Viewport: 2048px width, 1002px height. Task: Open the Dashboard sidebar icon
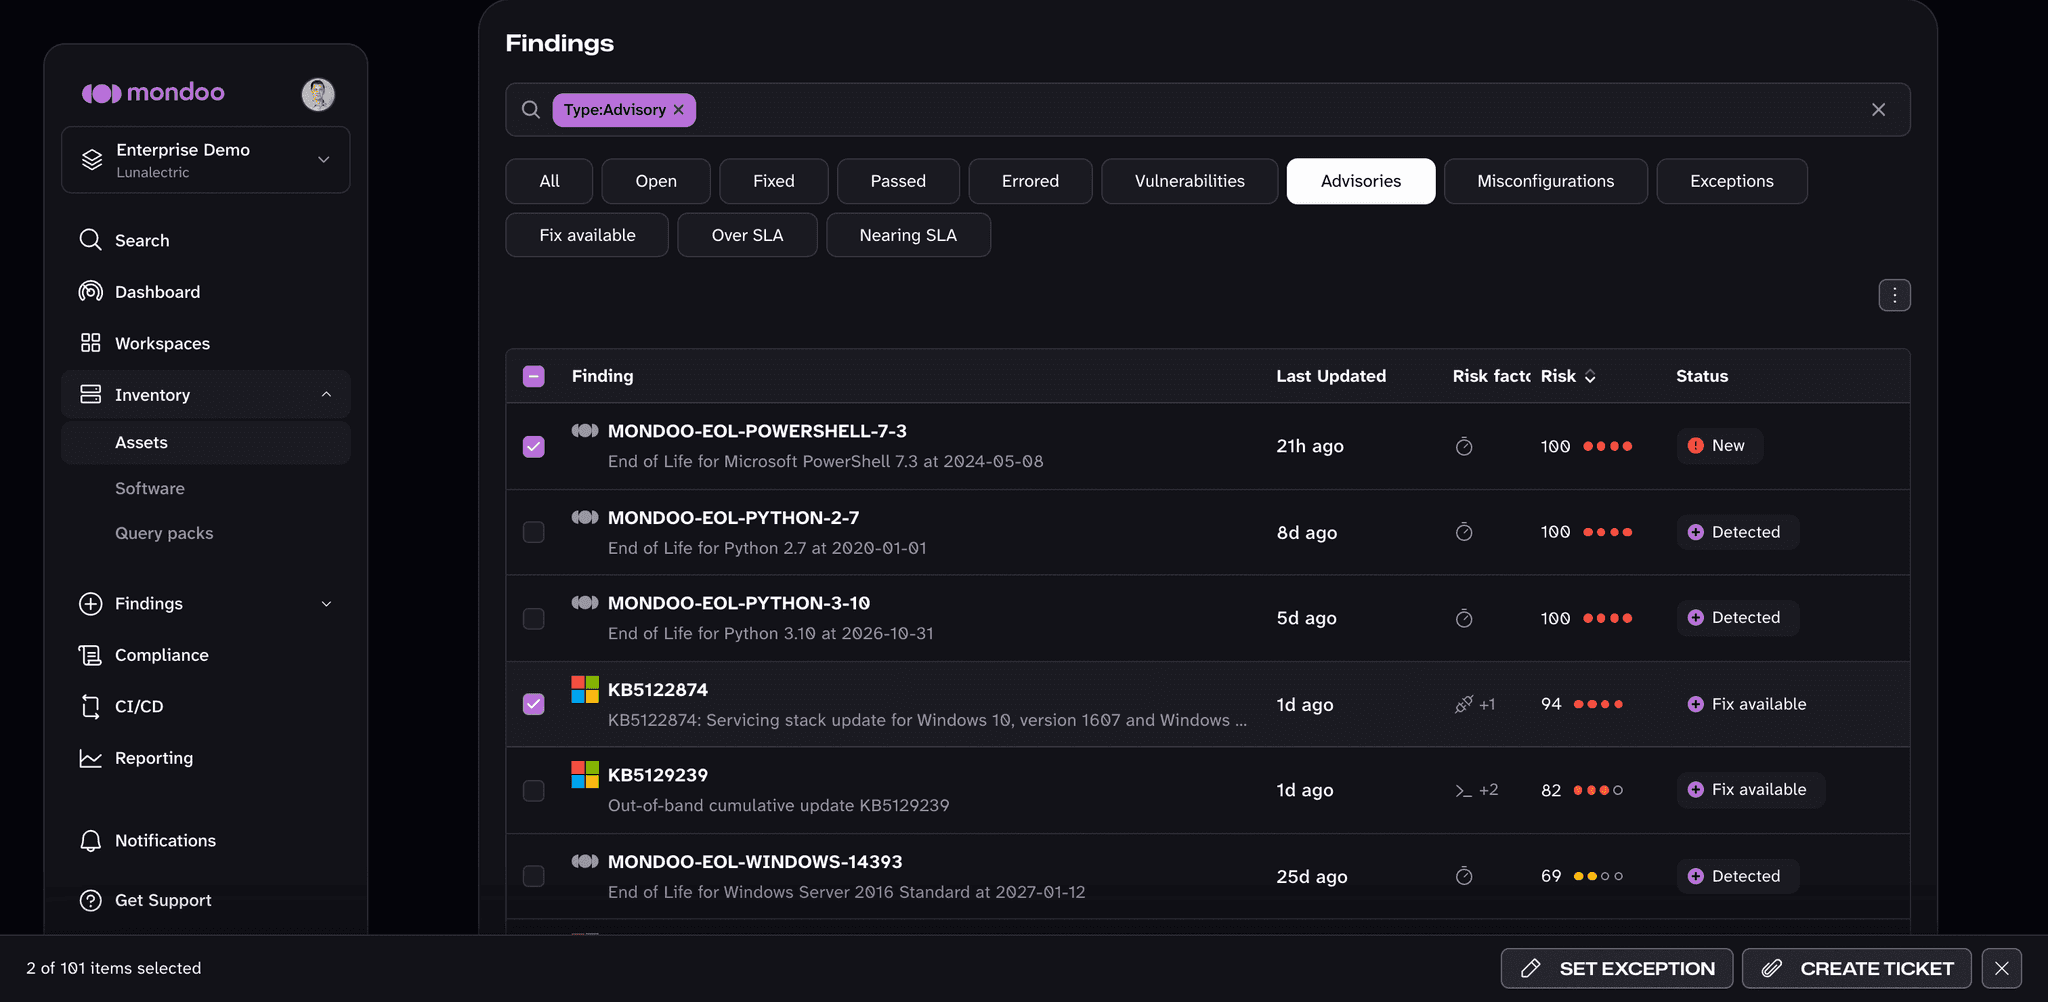click(90, 291)
